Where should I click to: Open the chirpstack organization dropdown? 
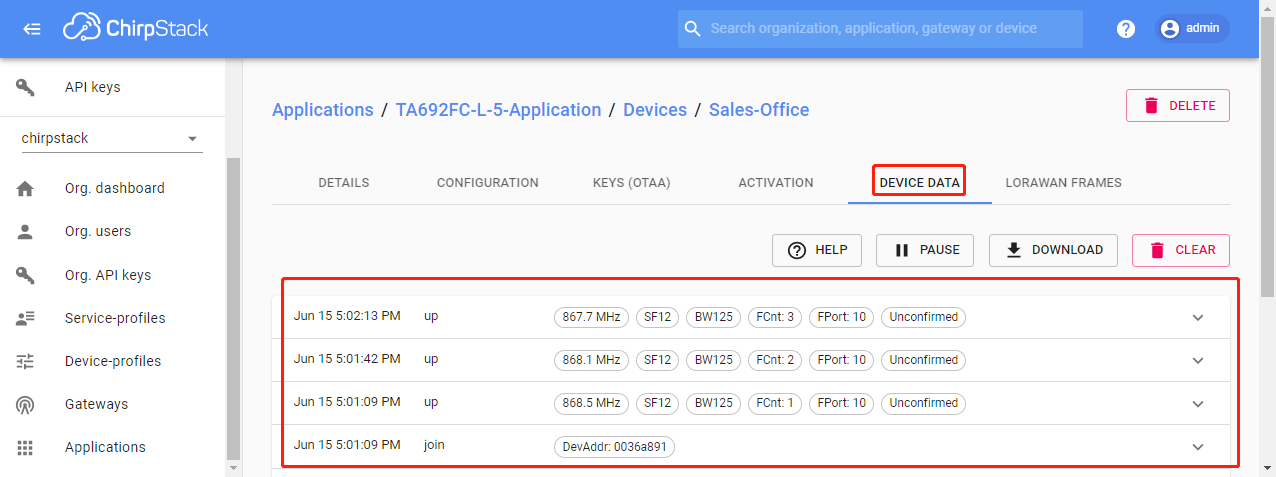point(112,139)
